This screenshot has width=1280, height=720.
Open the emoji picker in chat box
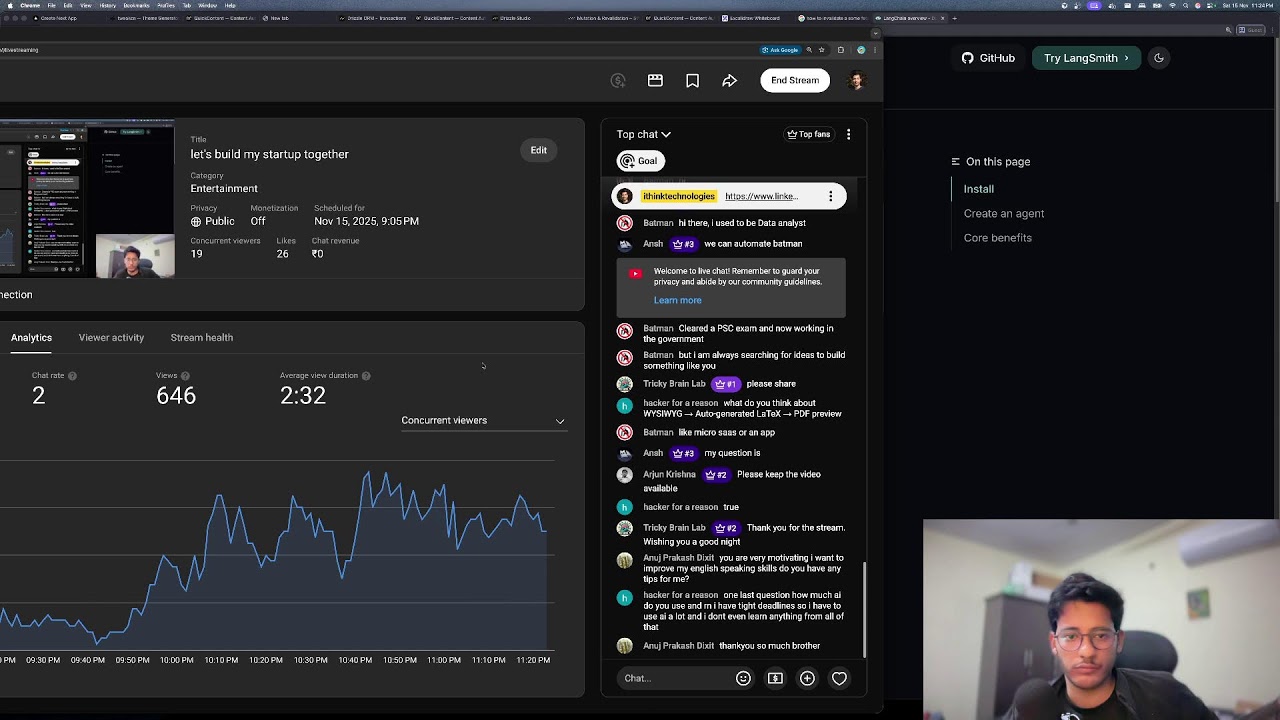pyautogui.click(x=743, y=678)
